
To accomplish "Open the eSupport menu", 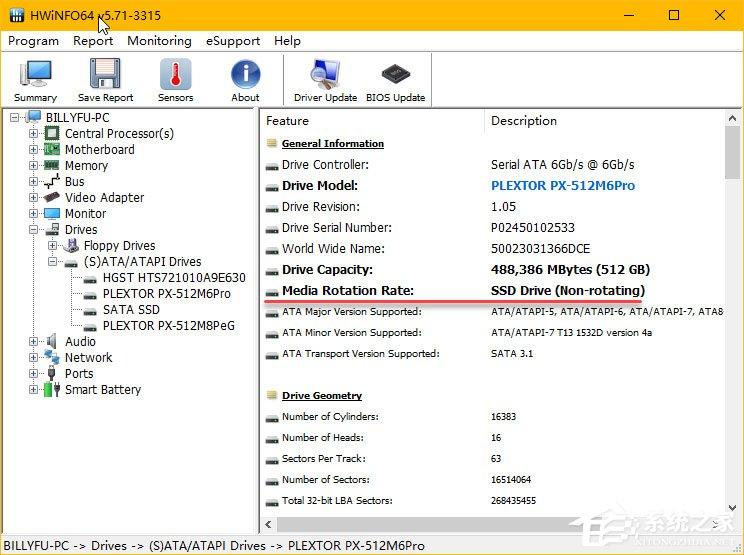I will 233,41.
